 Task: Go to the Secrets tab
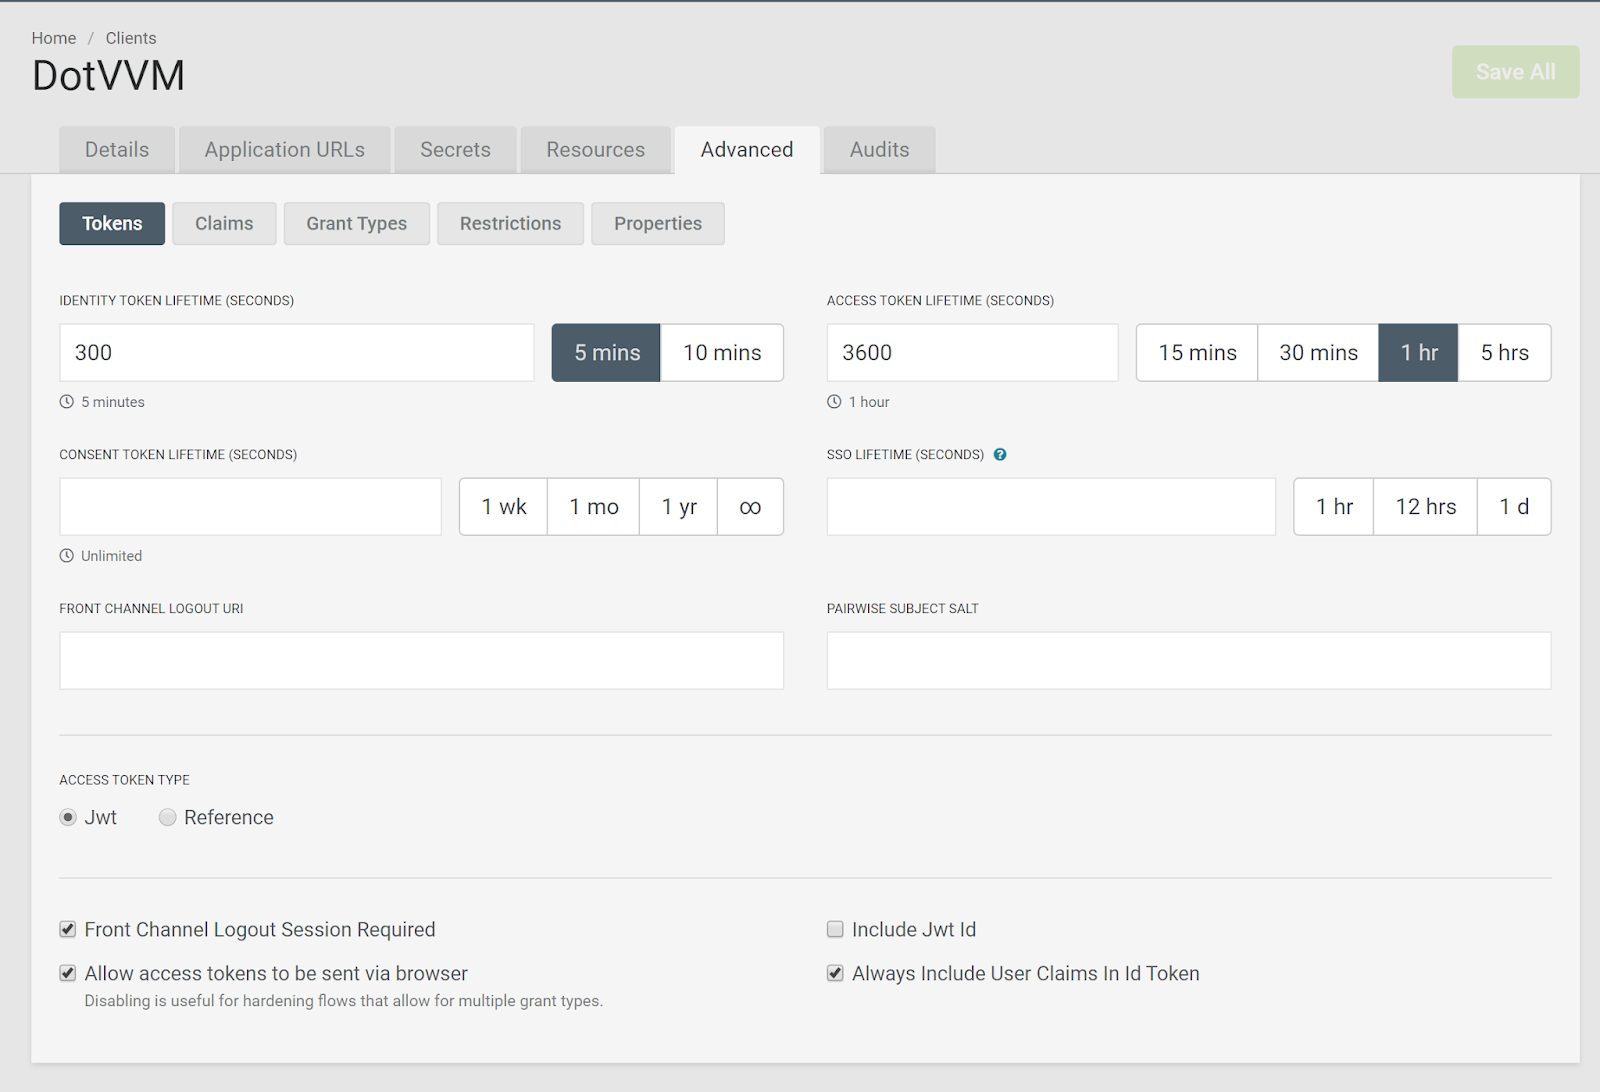[x=456, y=150]
